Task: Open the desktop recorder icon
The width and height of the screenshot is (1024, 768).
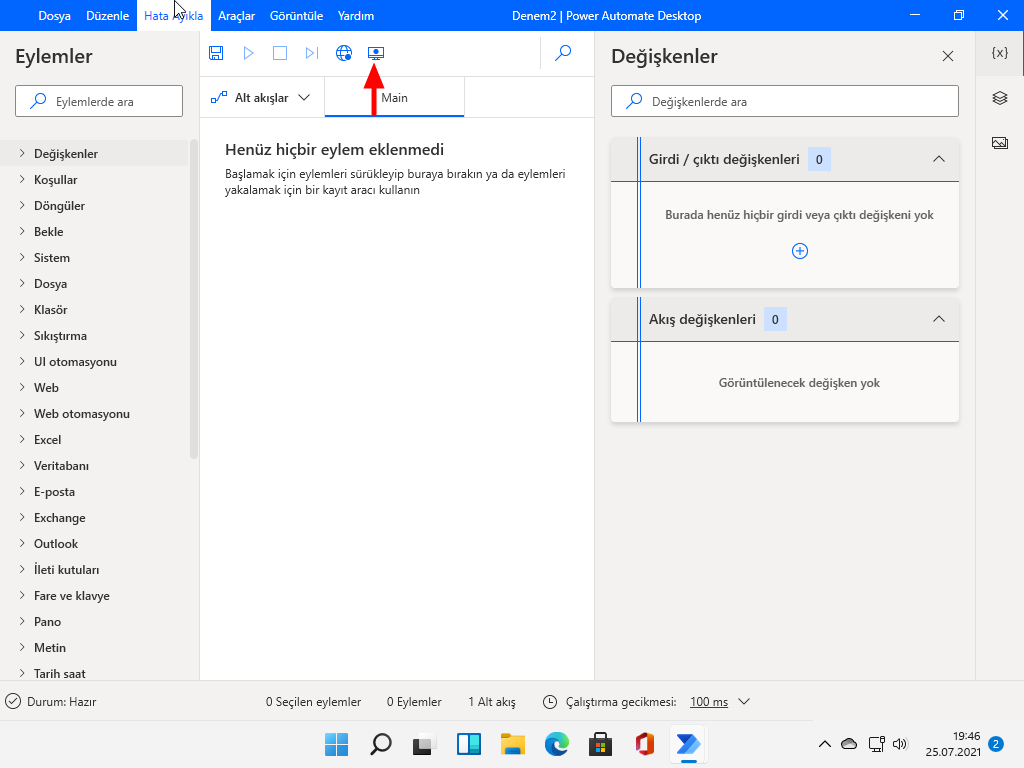Action: click(x=375, y=53)
